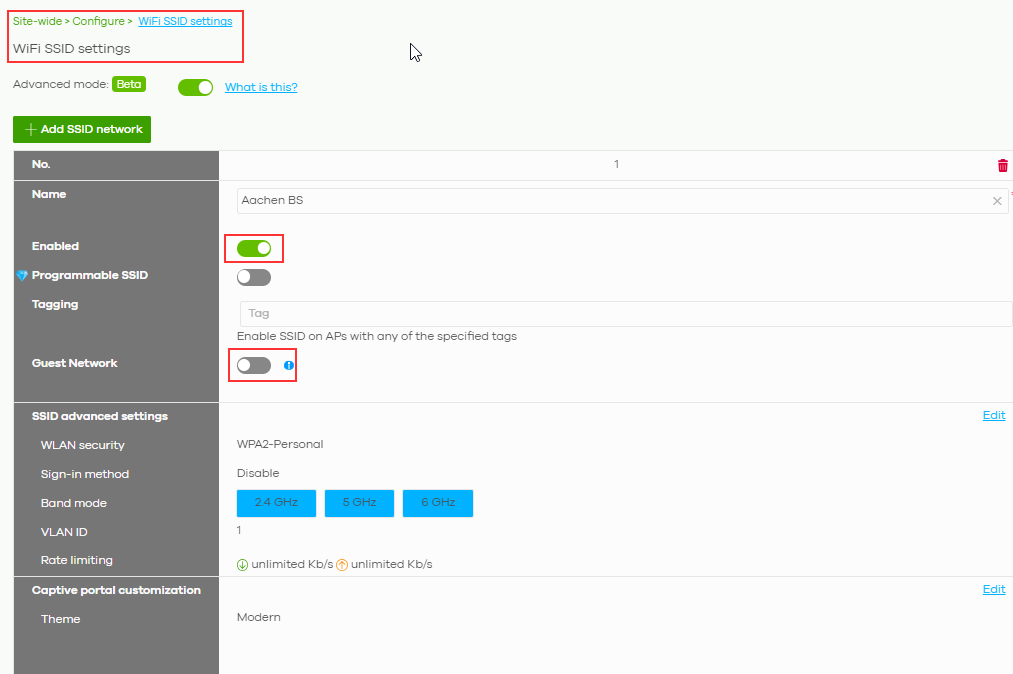Open the "What is this?" help link
1013x674 pixels.
[261, 88]
